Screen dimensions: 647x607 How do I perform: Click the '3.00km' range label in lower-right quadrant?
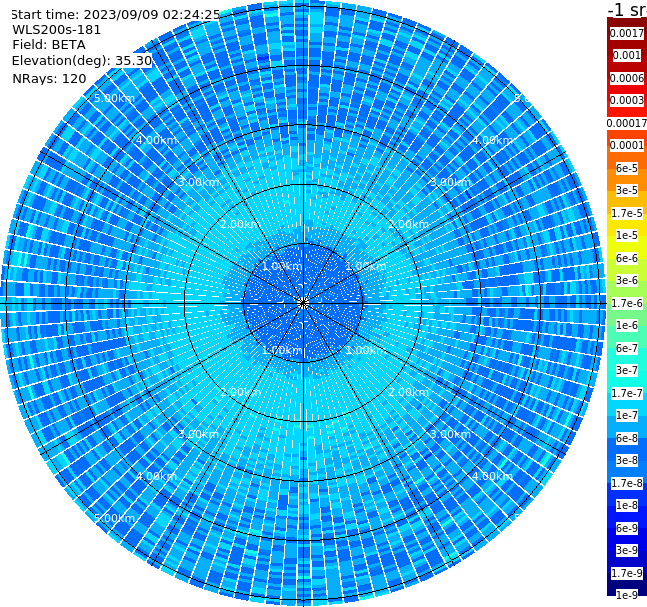click(450, 434)
